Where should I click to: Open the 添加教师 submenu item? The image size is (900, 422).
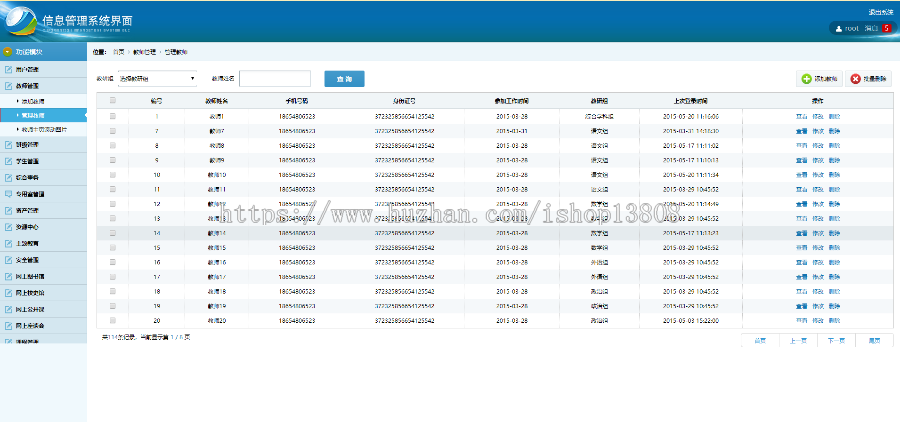coord(33,101)
